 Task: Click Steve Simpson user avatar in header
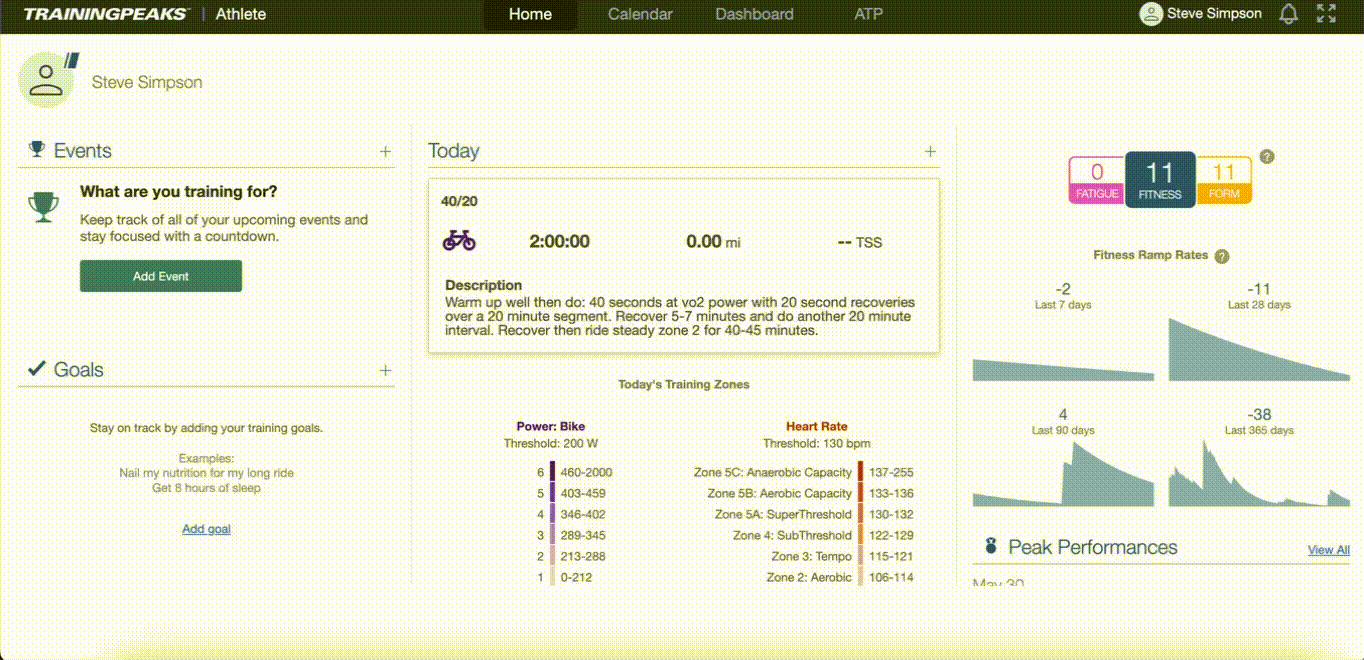coord(1151,14)
